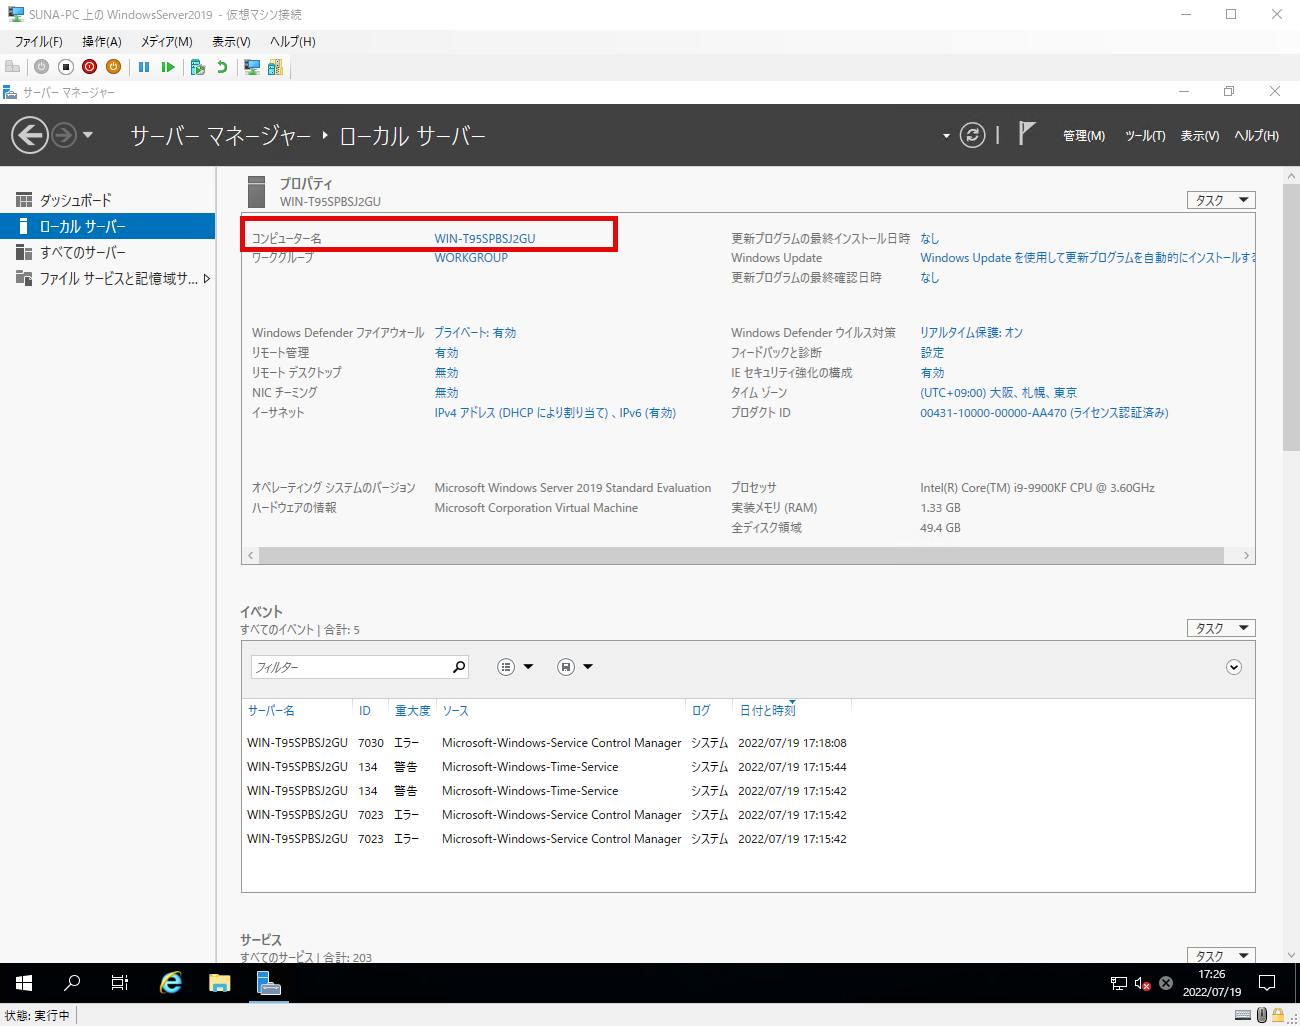Open the イベント タスク dropdown
1300x1026 pixels.
(1220, 627)
